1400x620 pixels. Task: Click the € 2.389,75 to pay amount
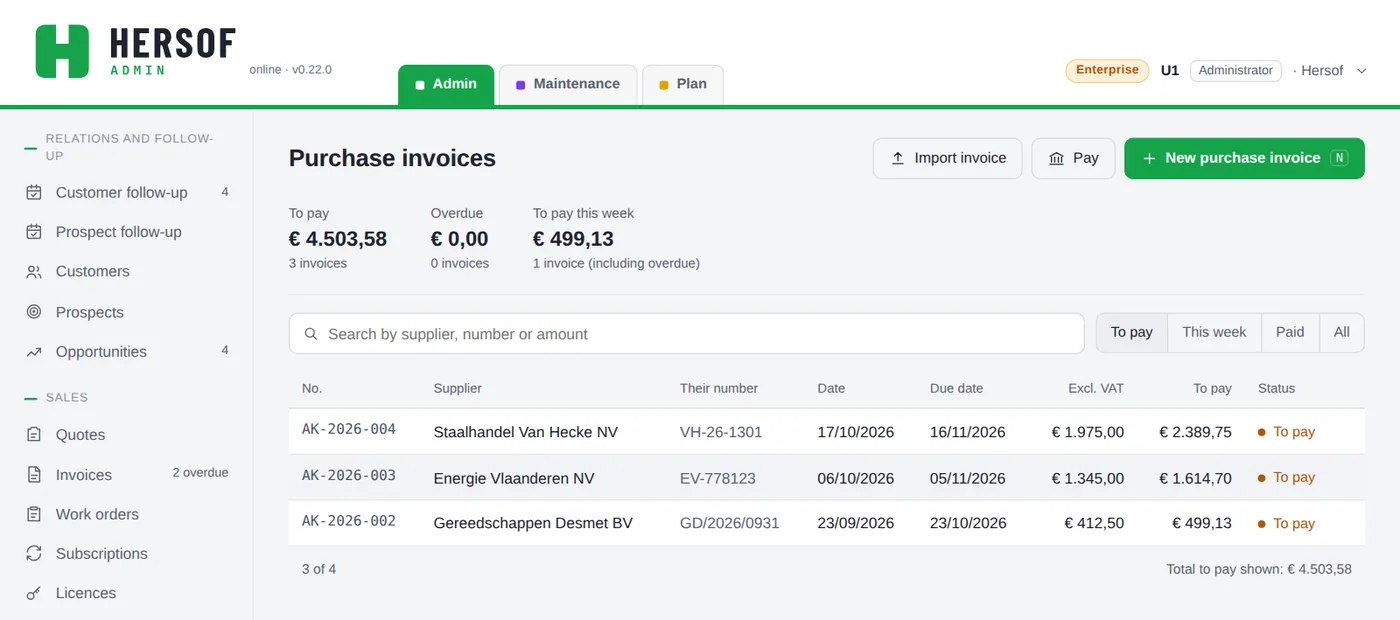pos(1195,432)
